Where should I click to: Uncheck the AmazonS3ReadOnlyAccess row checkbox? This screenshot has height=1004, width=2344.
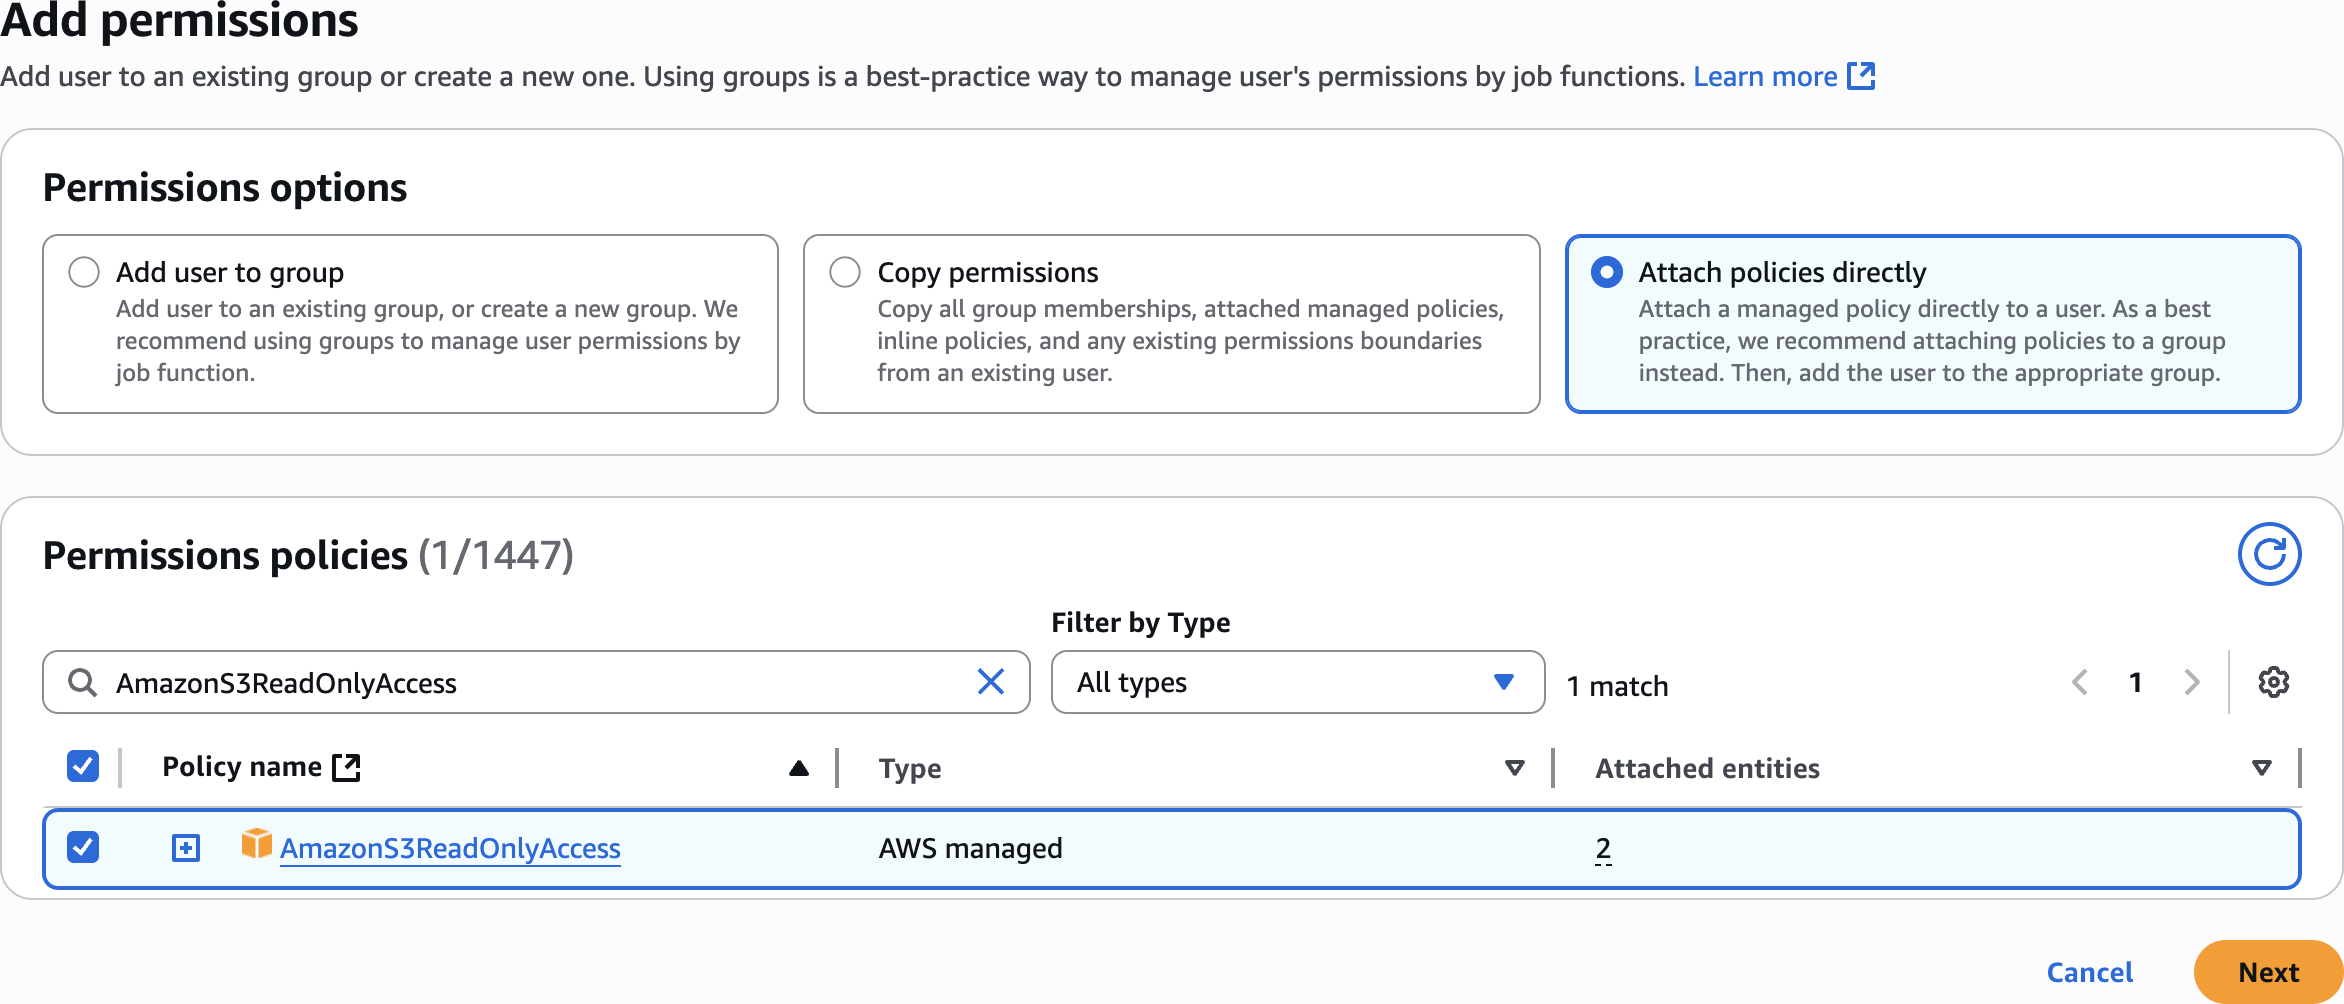[83, 847]
